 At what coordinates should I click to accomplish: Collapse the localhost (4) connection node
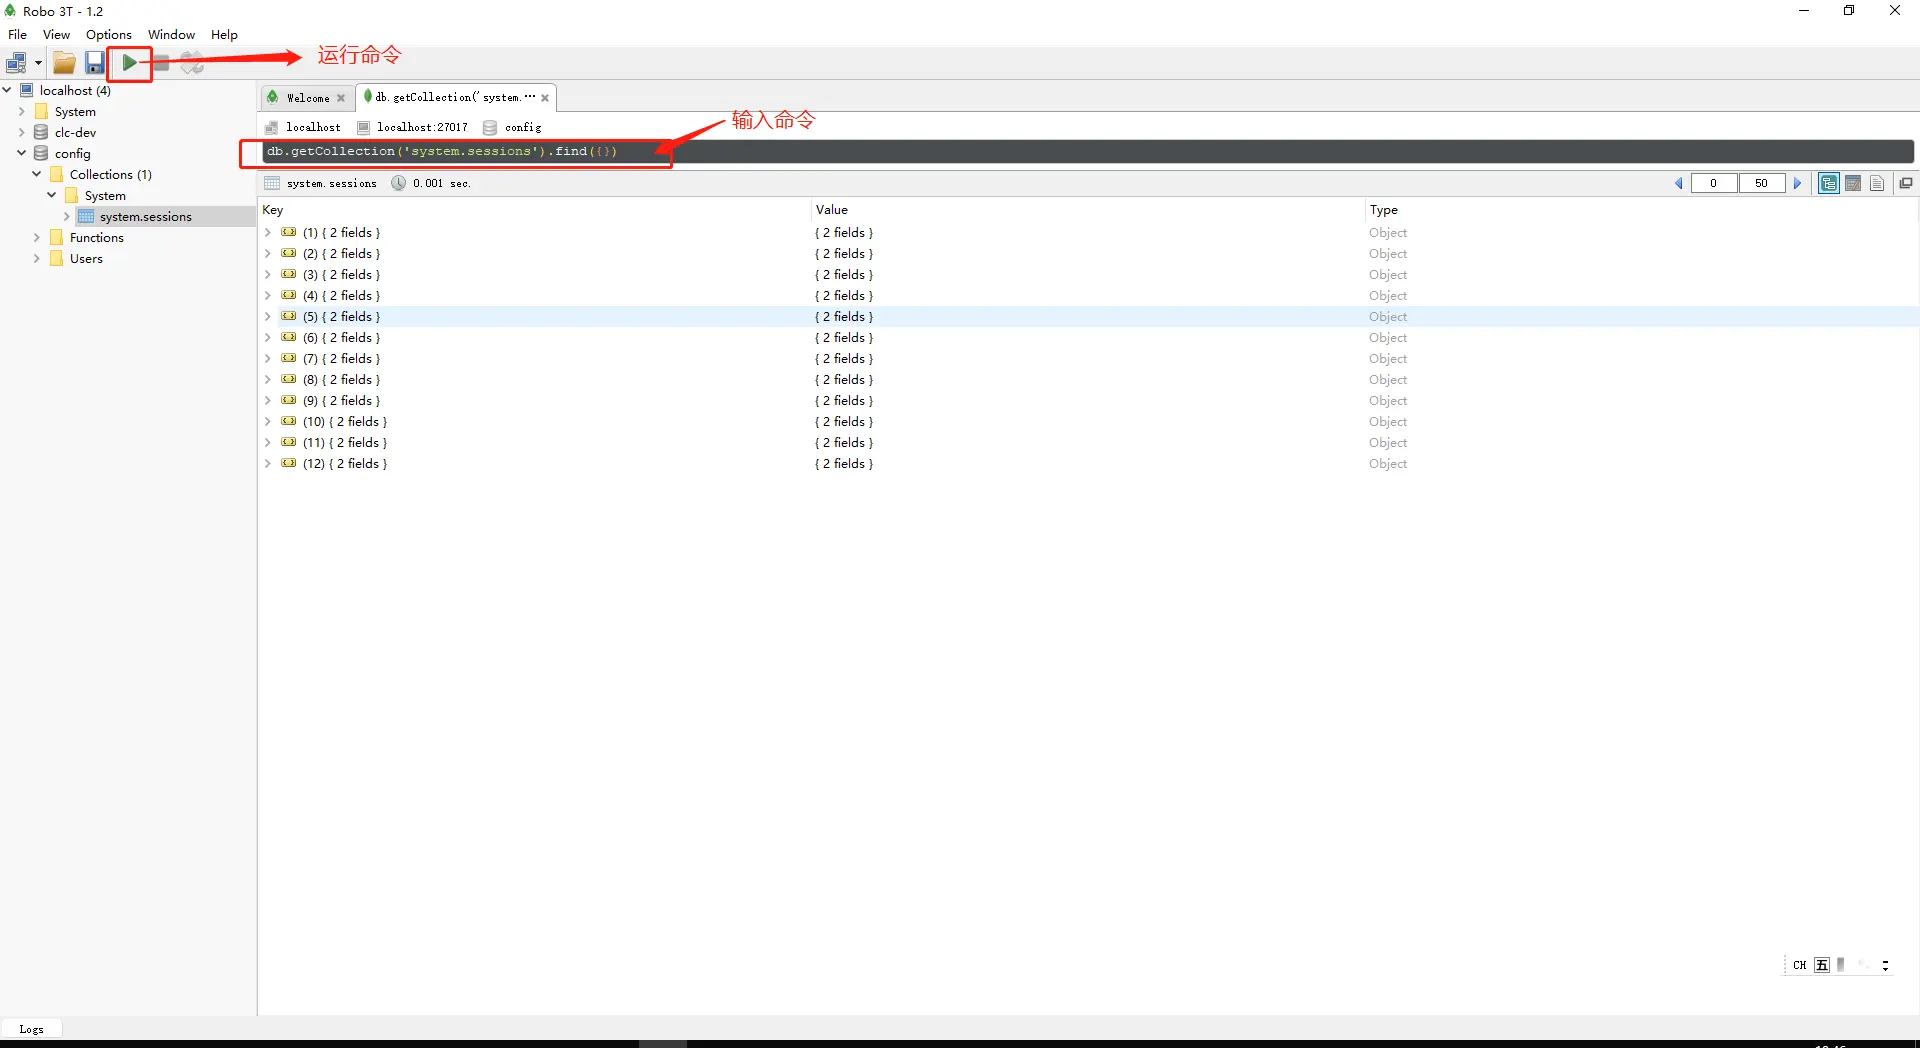[x=7, y=90]
